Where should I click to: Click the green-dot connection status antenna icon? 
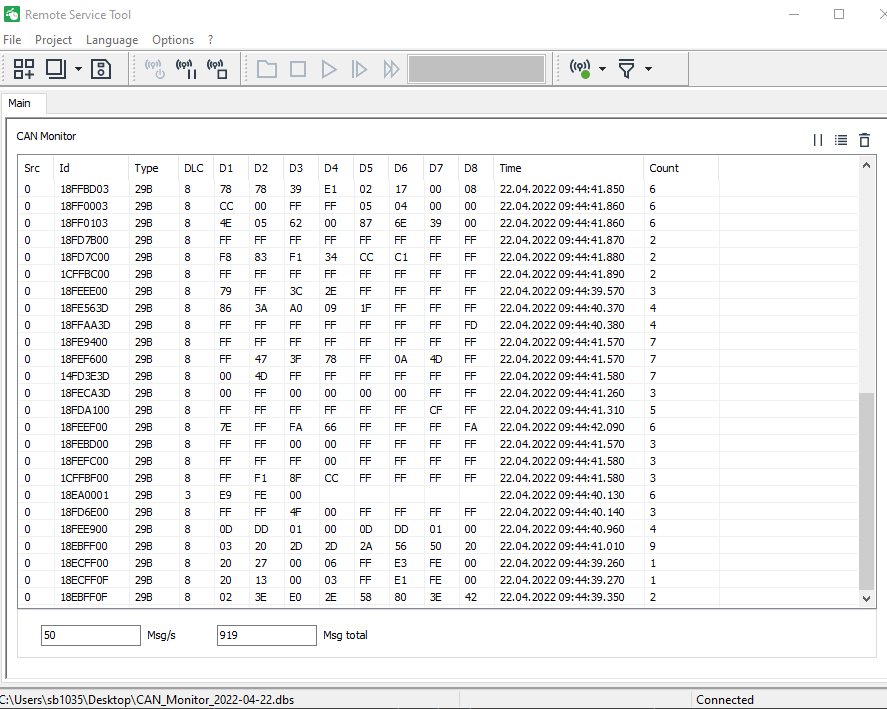(x=581, y=69)
